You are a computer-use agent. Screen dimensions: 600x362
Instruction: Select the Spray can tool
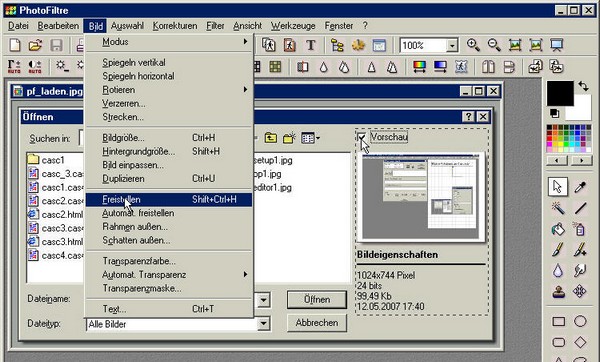point(580,229)
